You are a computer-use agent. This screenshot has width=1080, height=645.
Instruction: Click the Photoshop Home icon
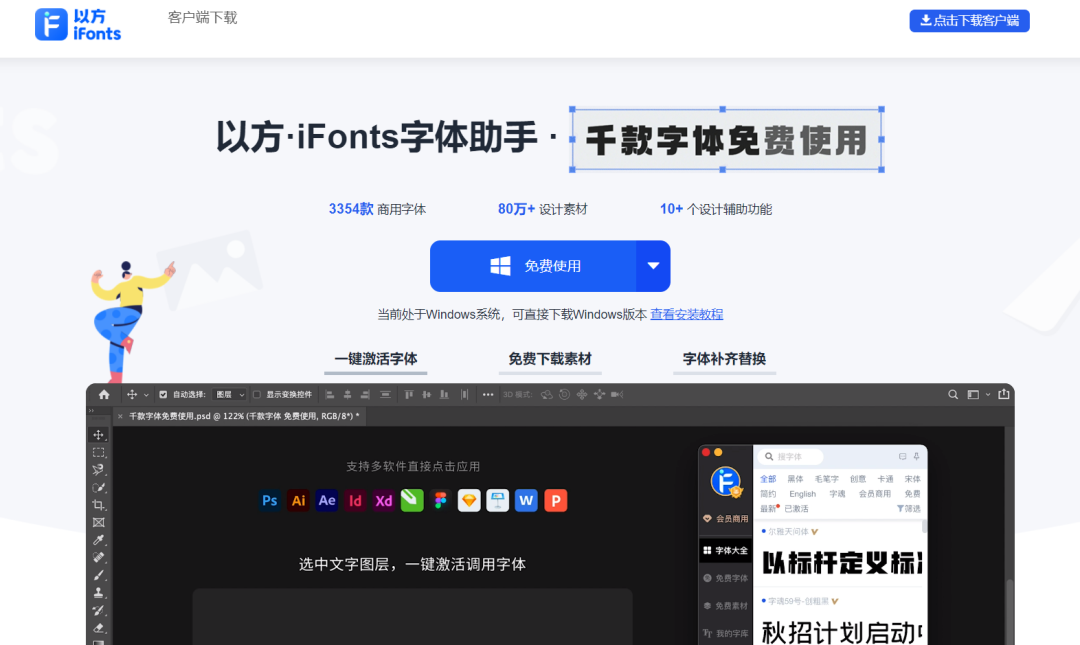tap(104, 394)
